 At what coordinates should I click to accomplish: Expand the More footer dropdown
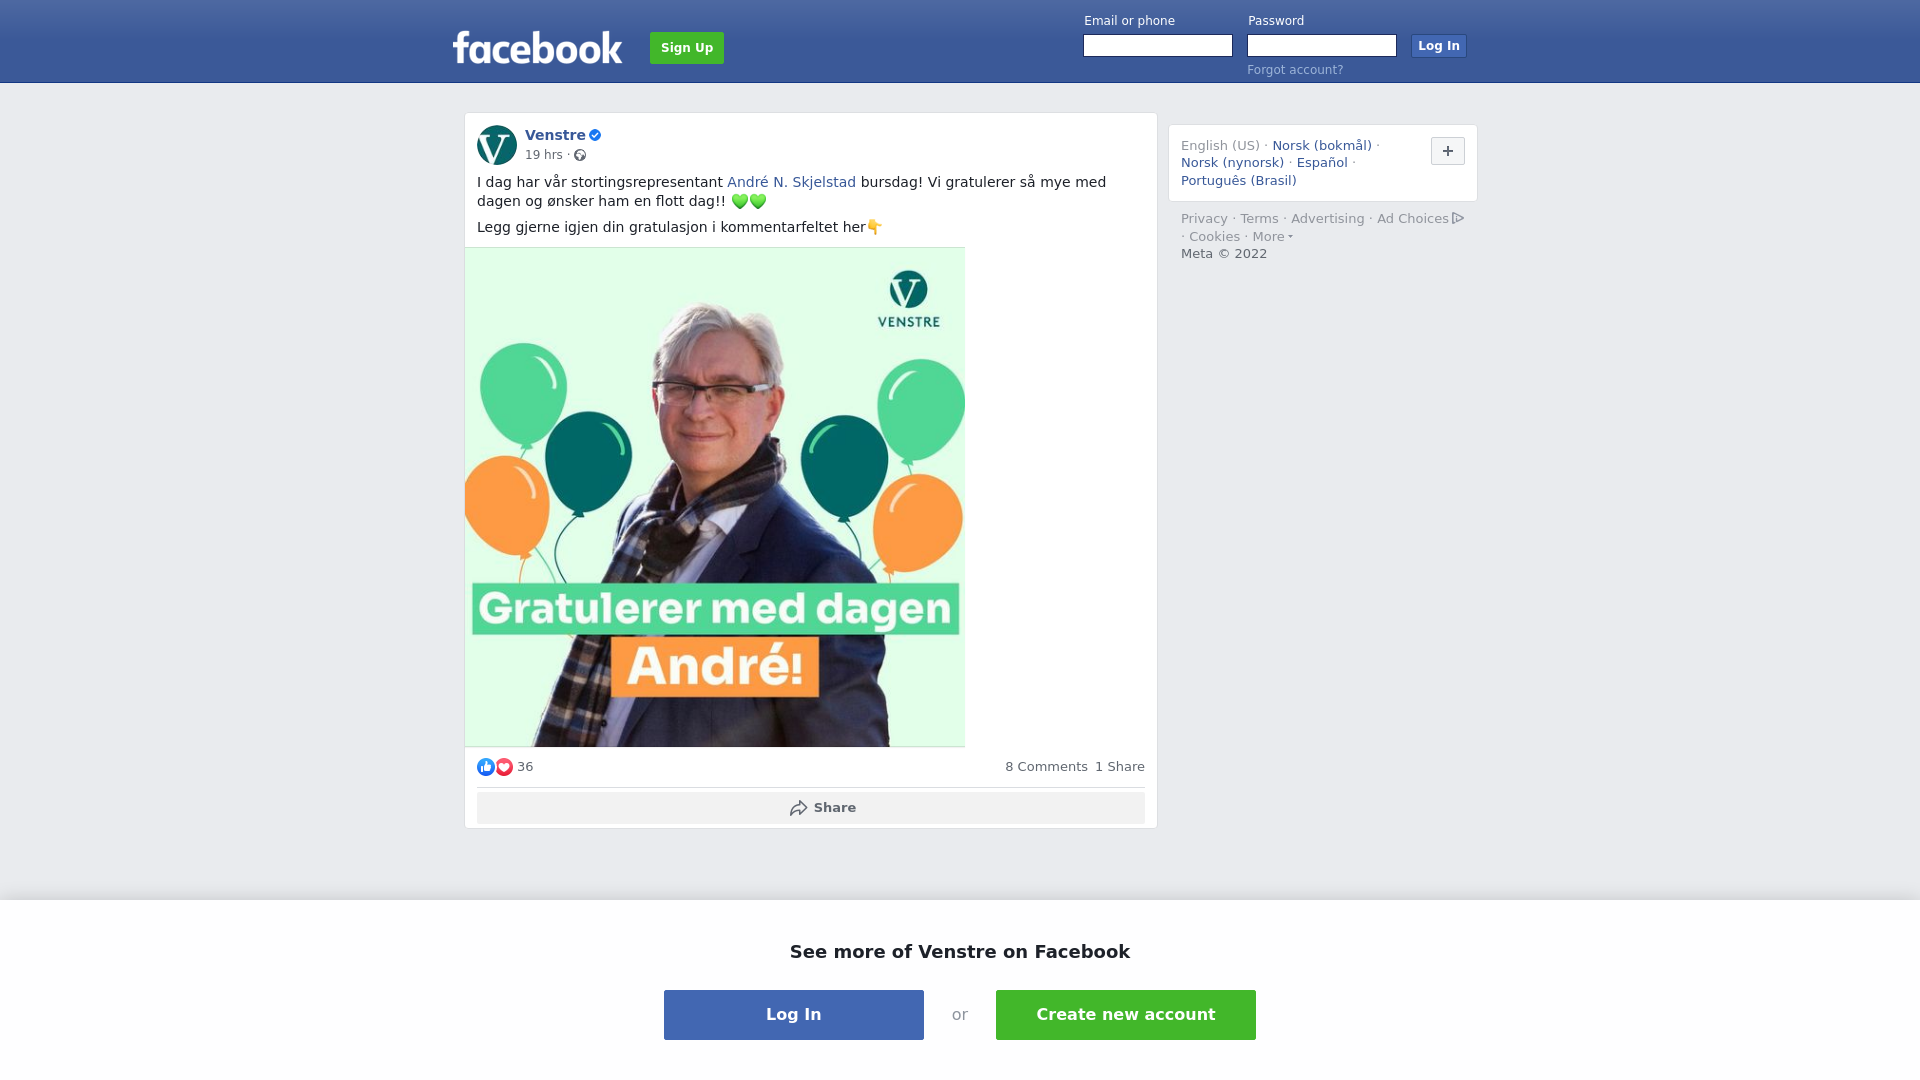[x=1272, y=237]
